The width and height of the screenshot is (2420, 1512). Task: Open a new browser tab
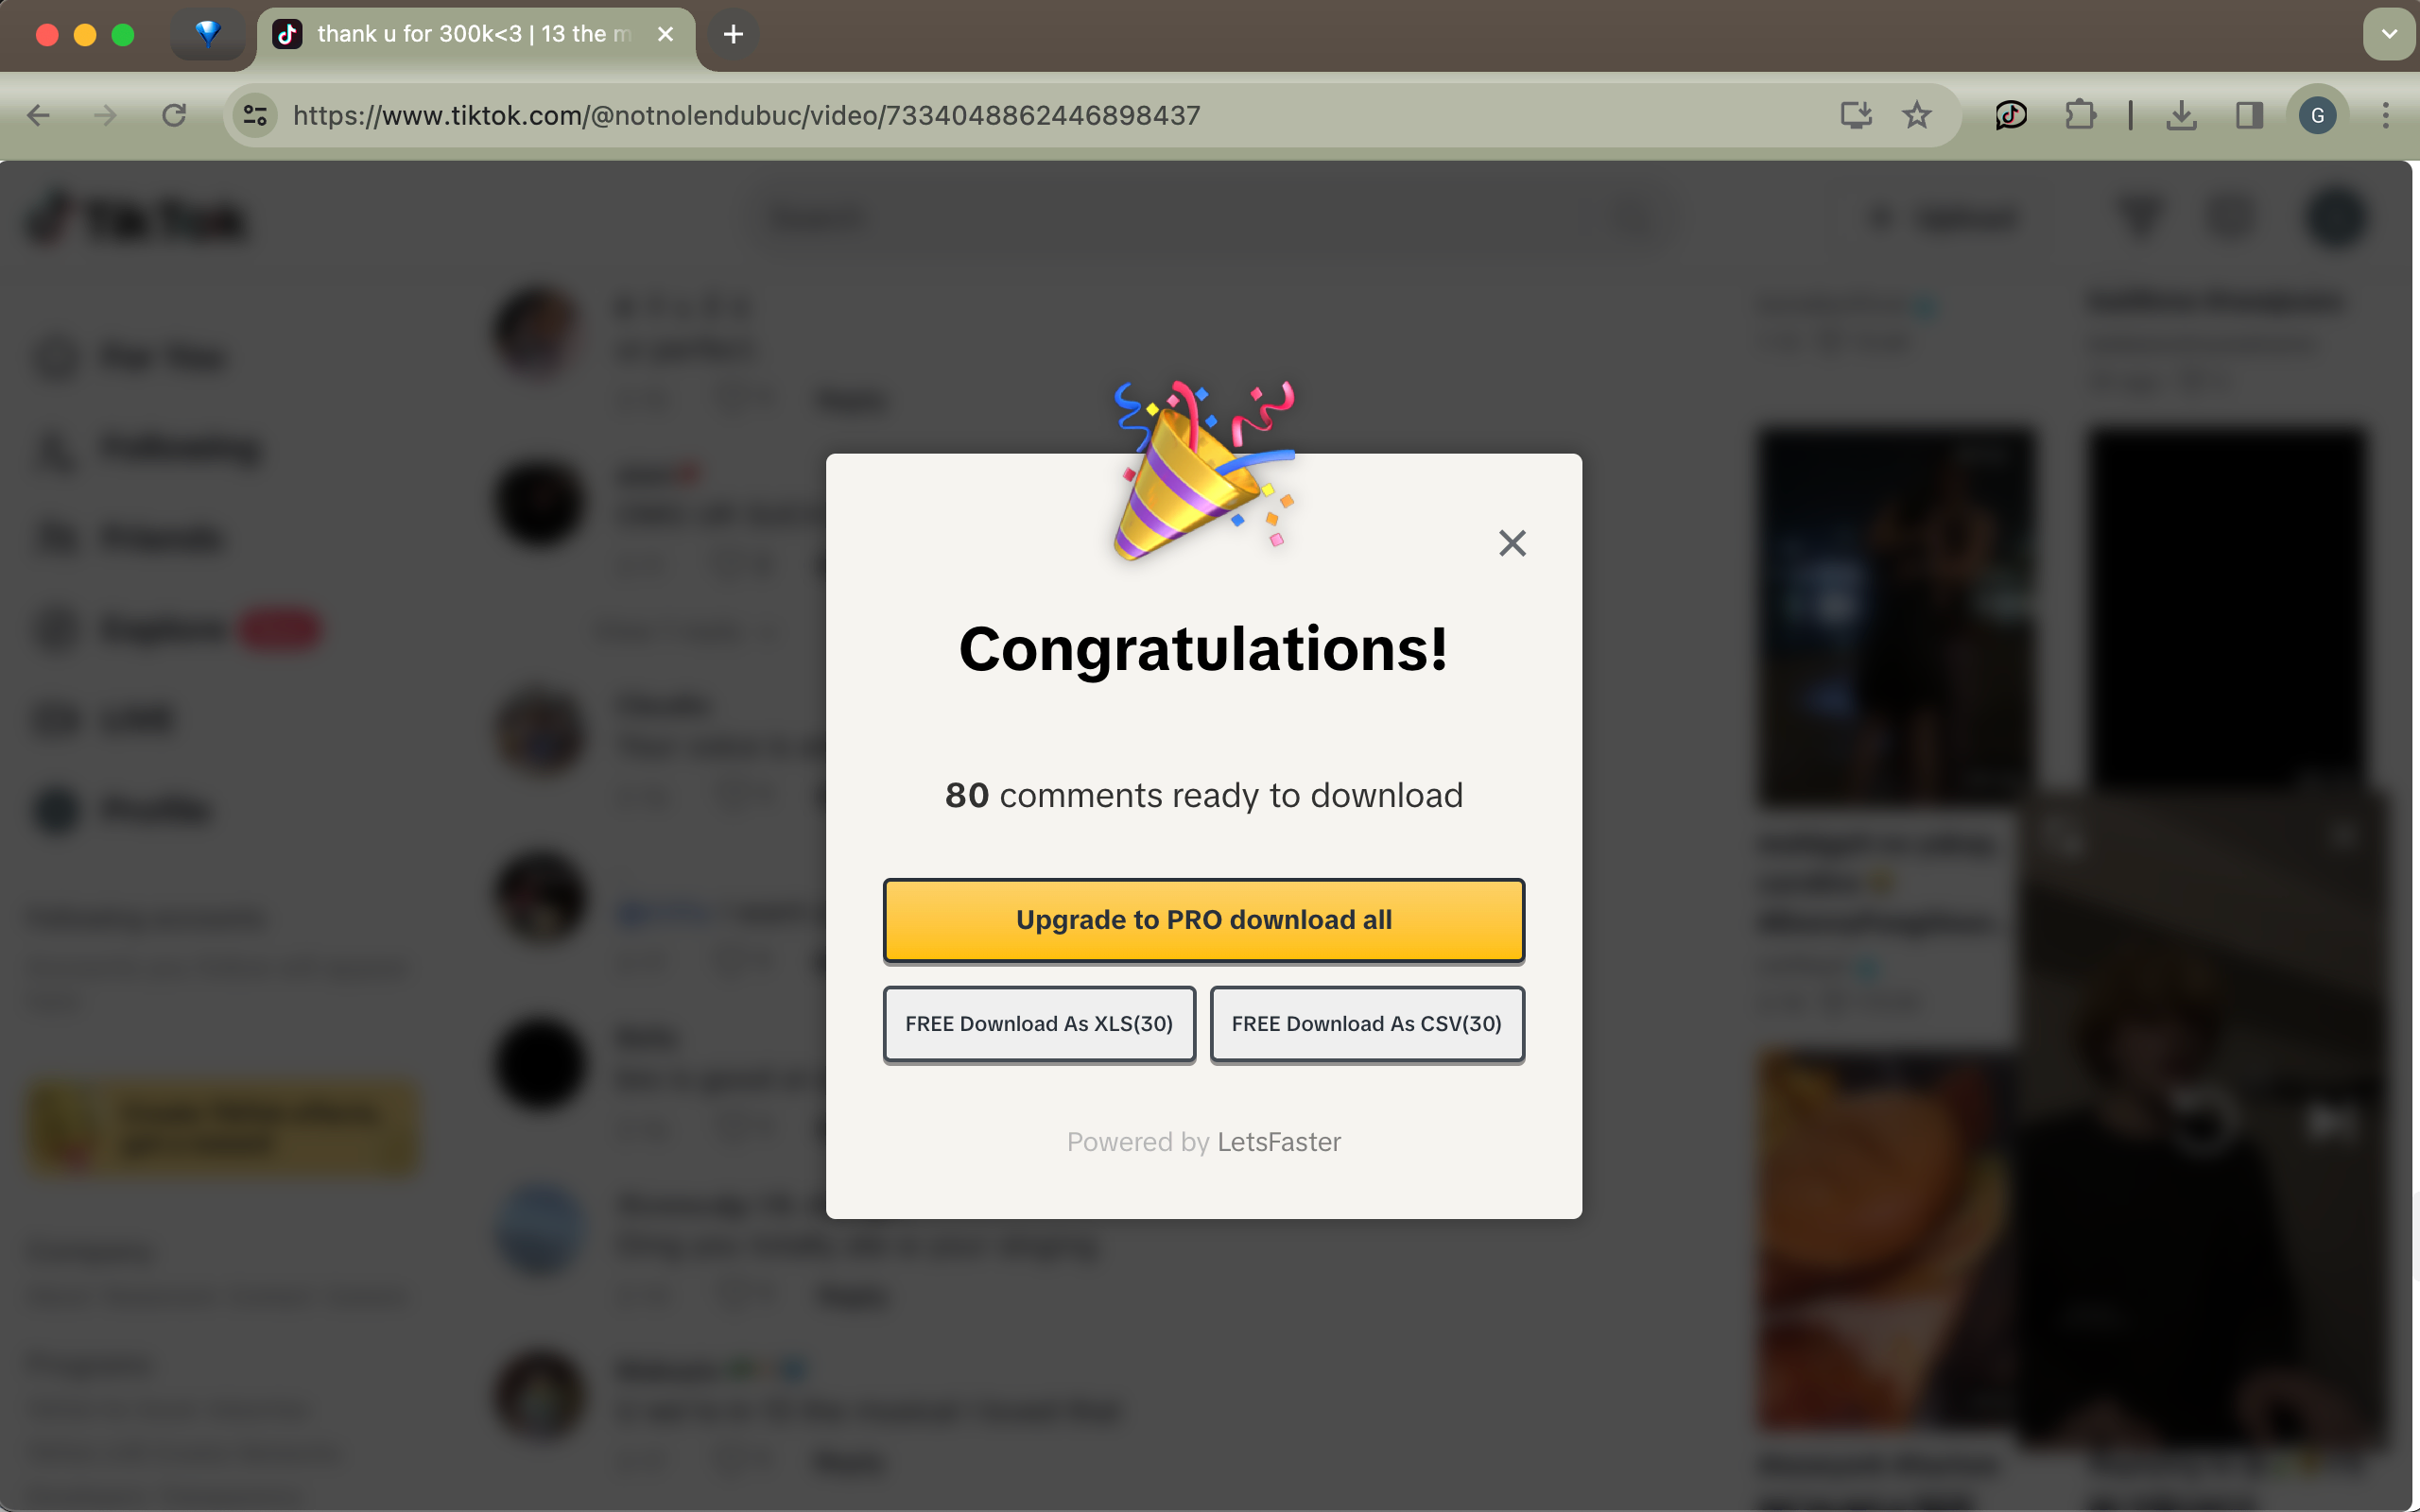(733, 35)
